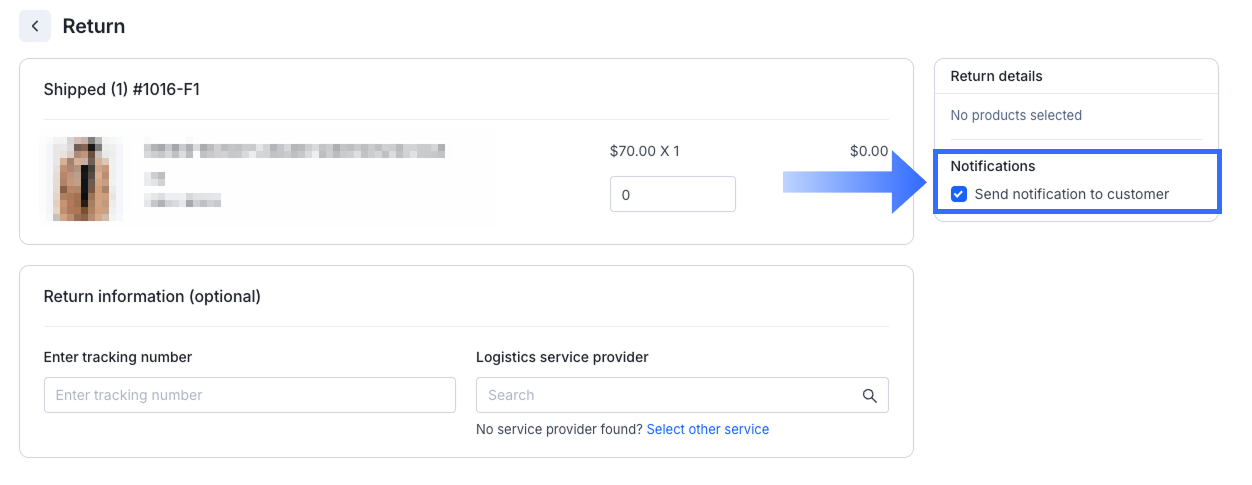Click the "Logistics service provider" label
The width and height of the screenshot is (1252, 485).
562,357
